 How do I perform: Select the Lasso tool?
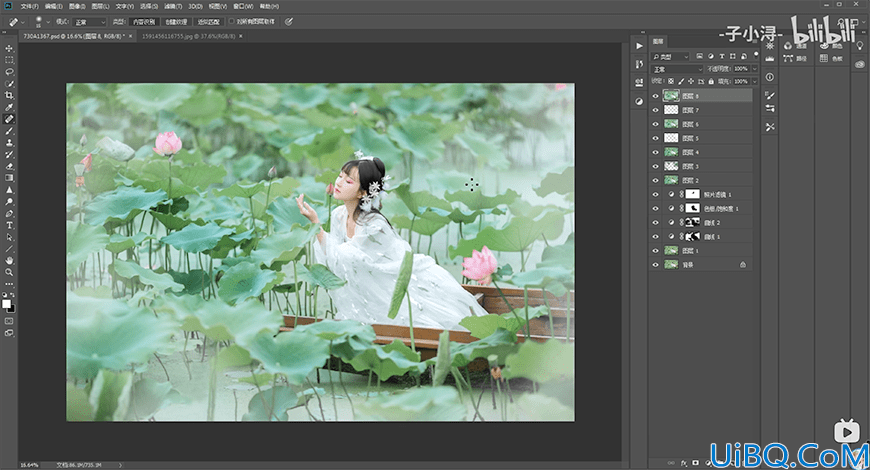(9, 72)
